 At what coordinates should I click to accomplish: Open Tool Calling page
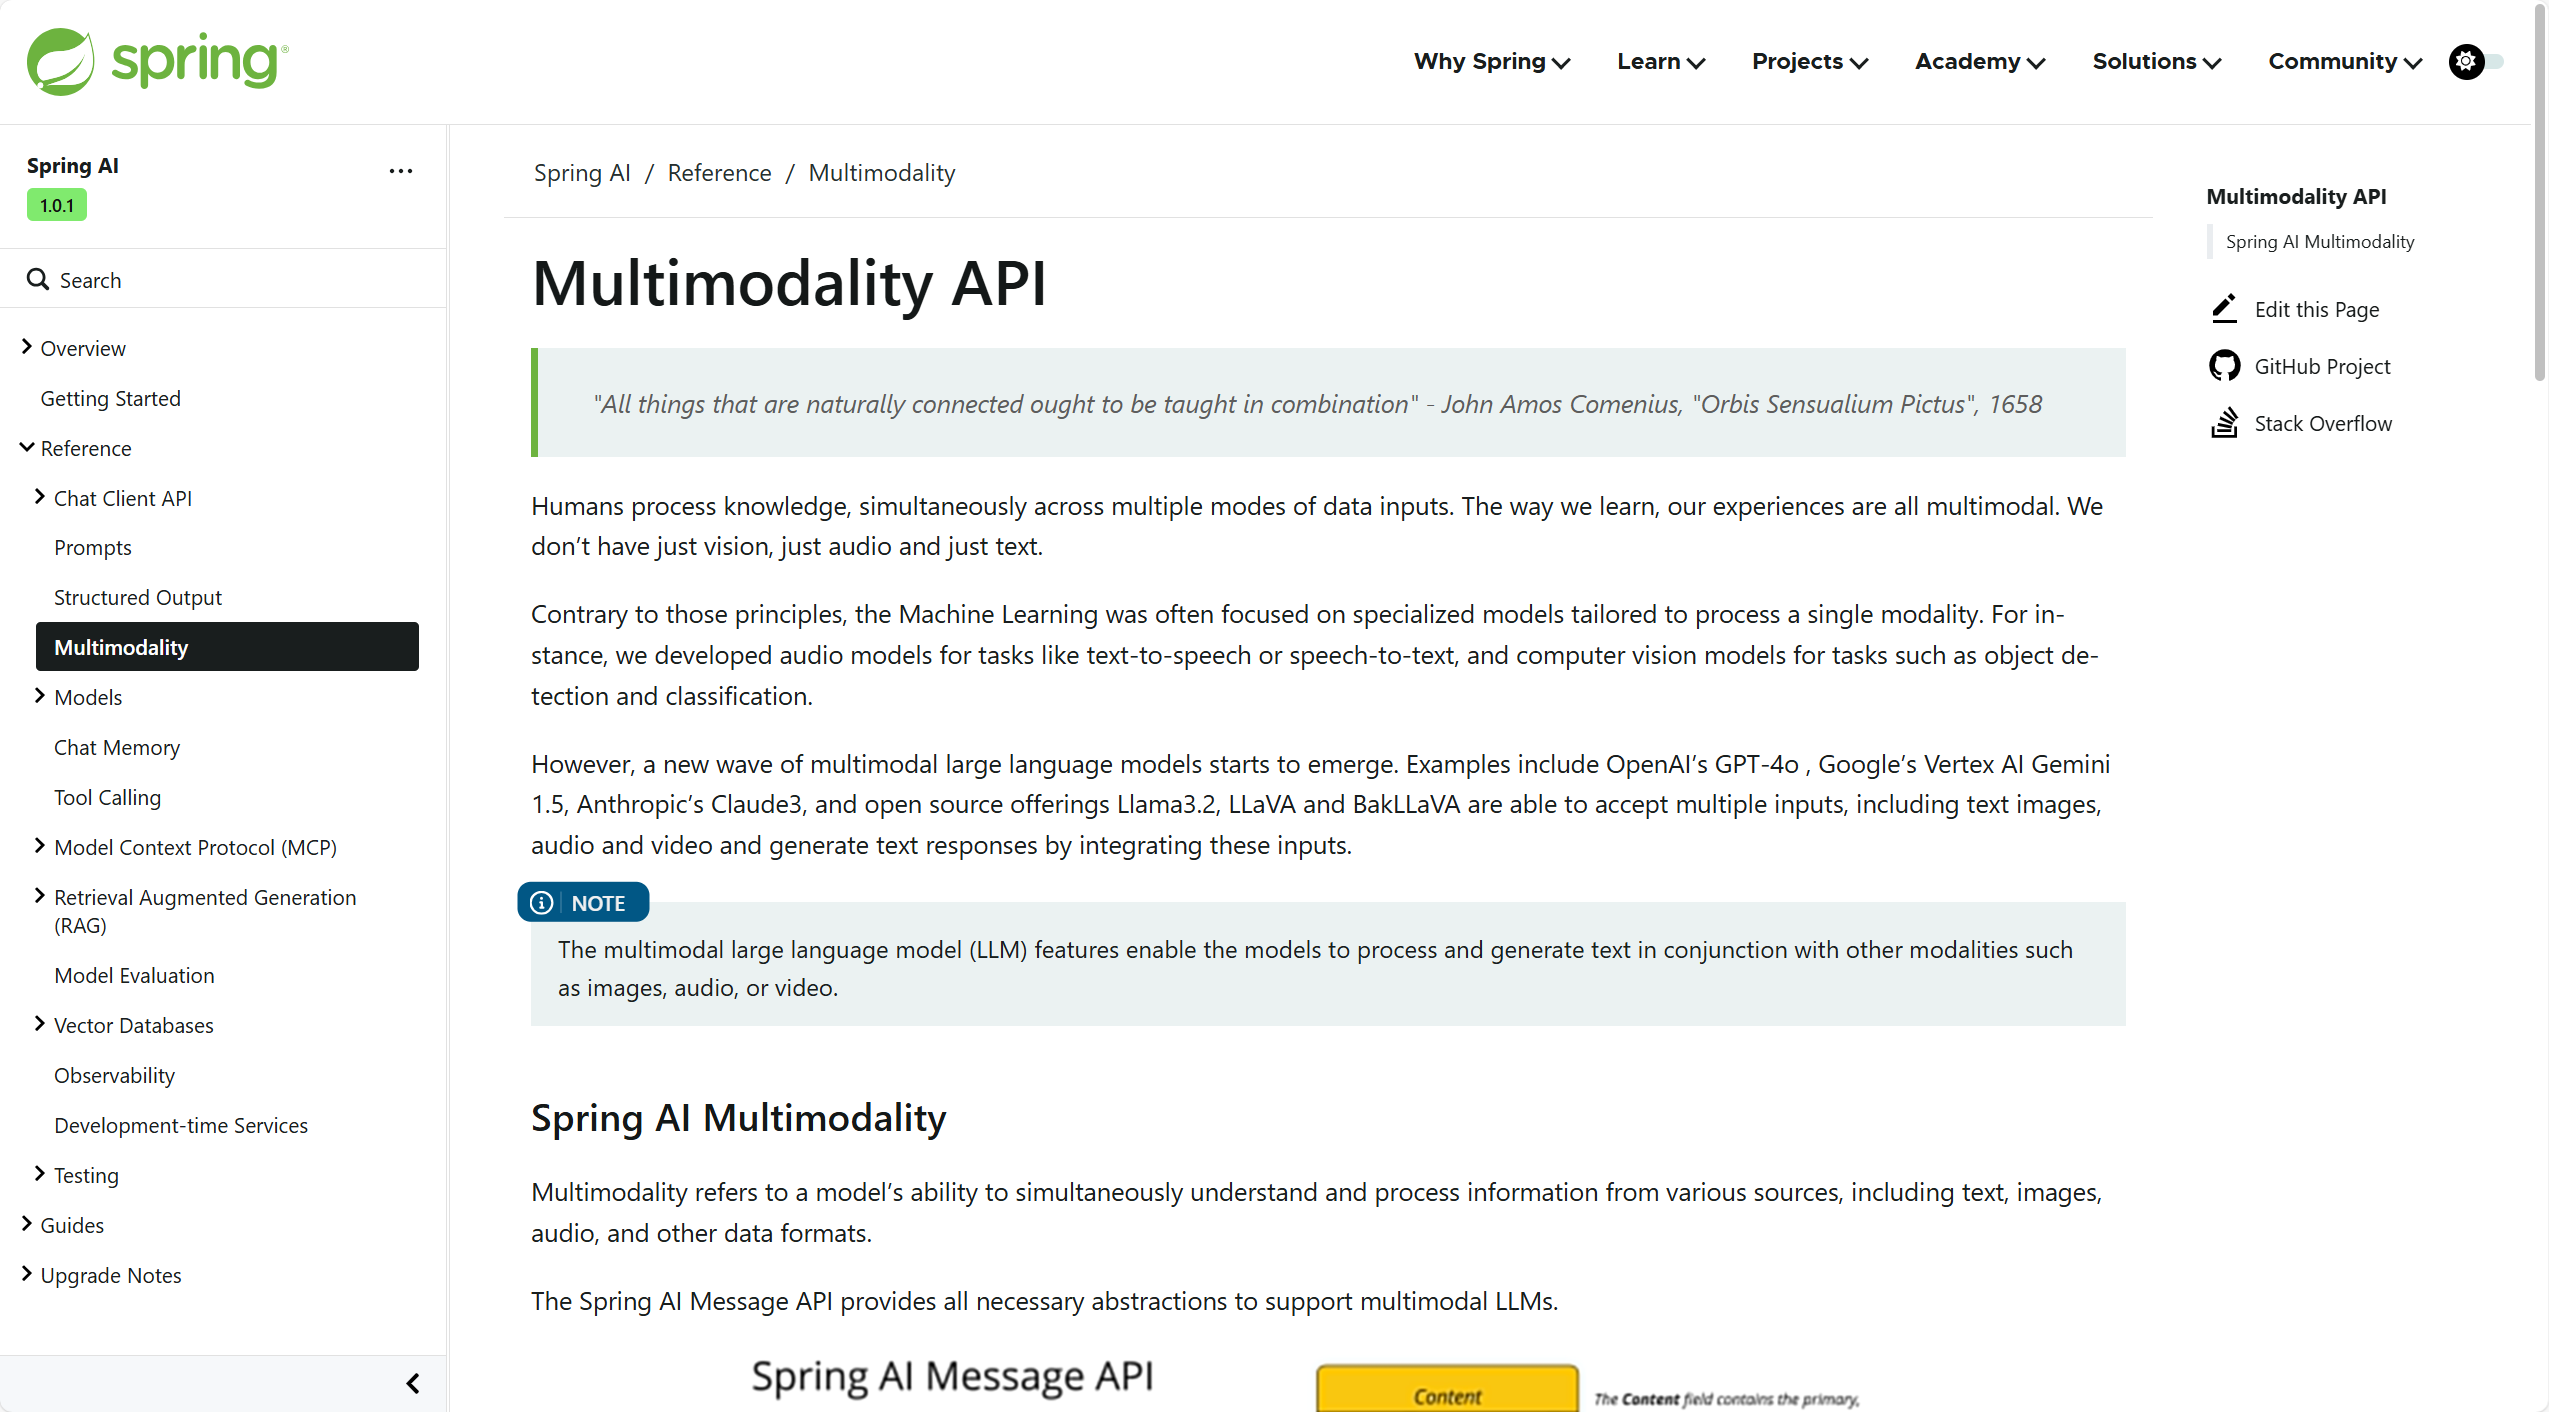[x=108, y=797]
